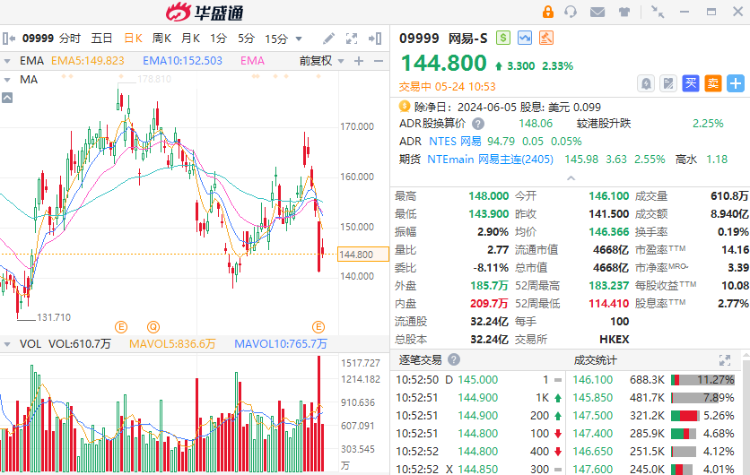Open the mail messages icon
750x475 pixels.
click(x=597, y=12)
